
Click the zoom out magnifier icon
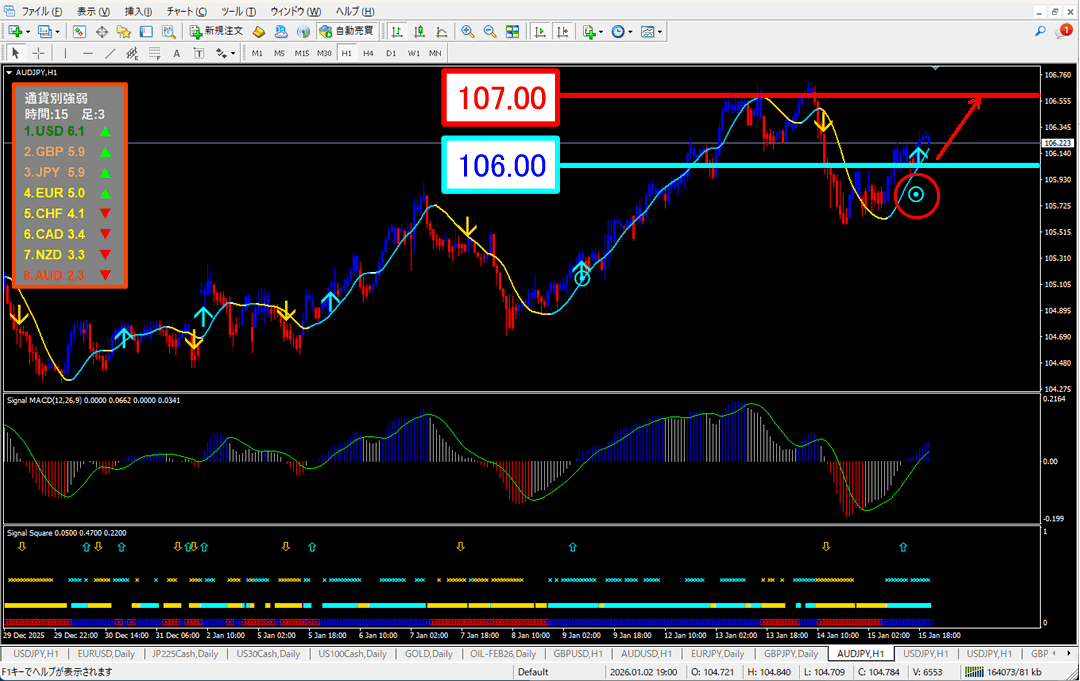pos(490,31)
